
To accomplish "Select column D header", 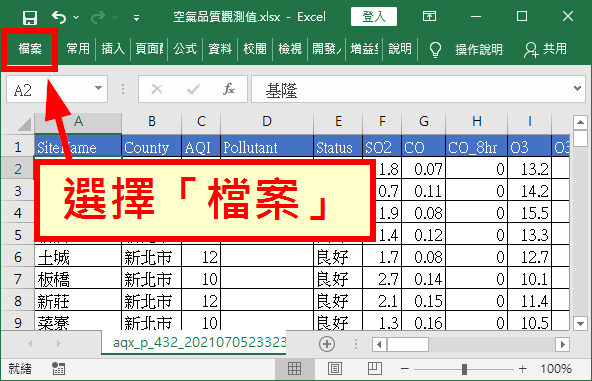I will [x=267, y=122].
